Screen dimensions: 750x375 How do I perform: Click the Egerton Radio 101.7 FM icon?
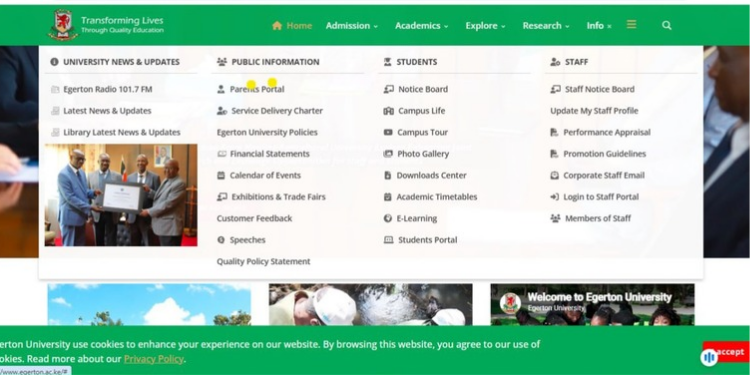[55, 89]
